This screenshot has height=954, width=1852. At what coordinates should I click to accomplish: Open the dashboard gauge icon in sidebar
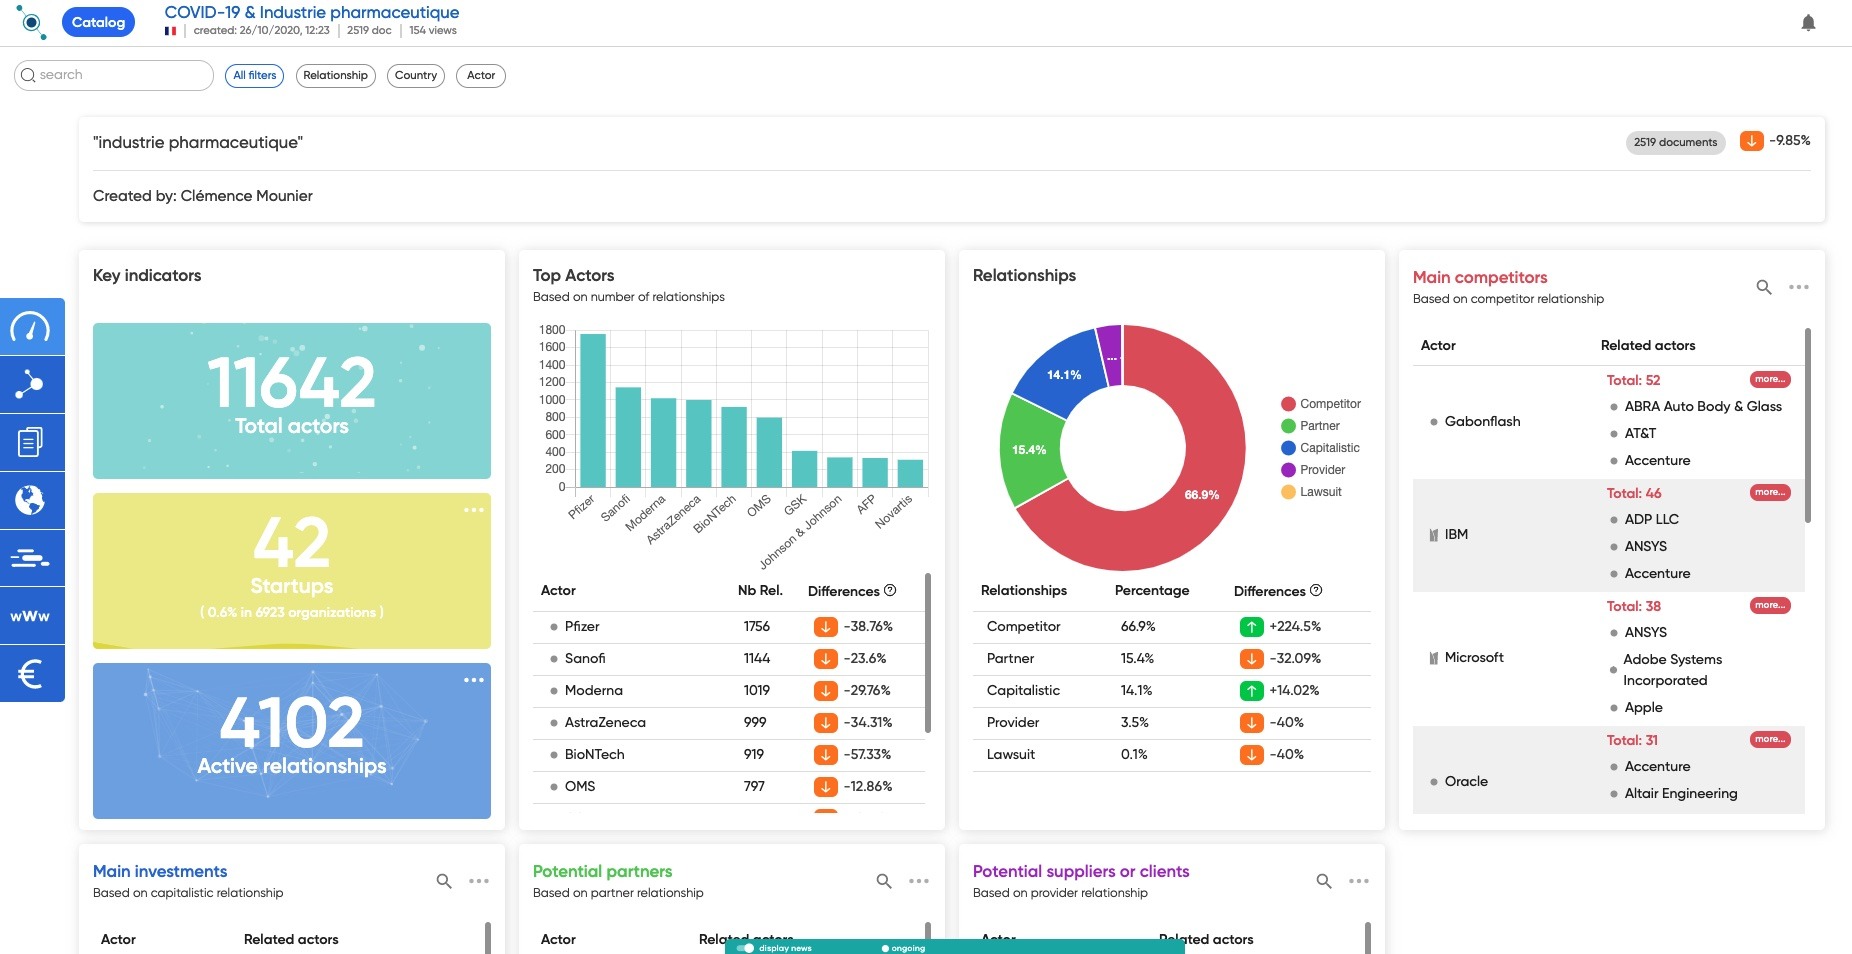pyautogui.click(x=31, y=327)
